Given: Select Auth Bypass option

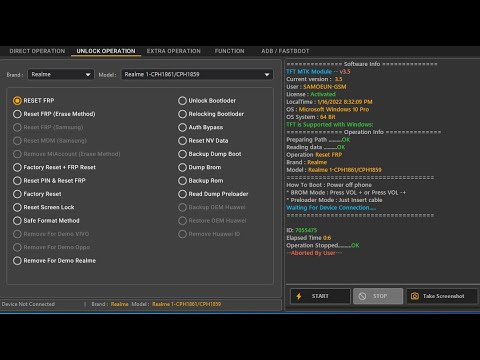Looking at the screenshot, I should point(201,127).
